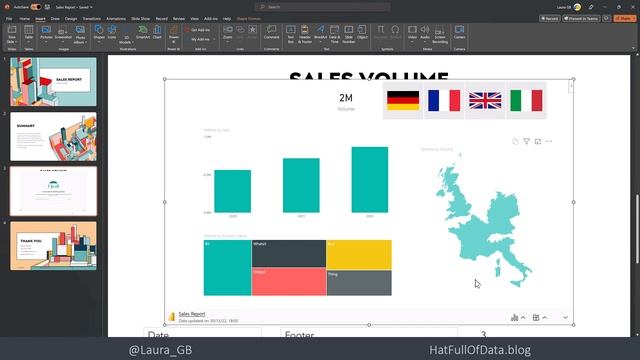The height and width of the screenshot is (360, 640).
Task: Insert a Comment
Action: (x=271, y=33)
